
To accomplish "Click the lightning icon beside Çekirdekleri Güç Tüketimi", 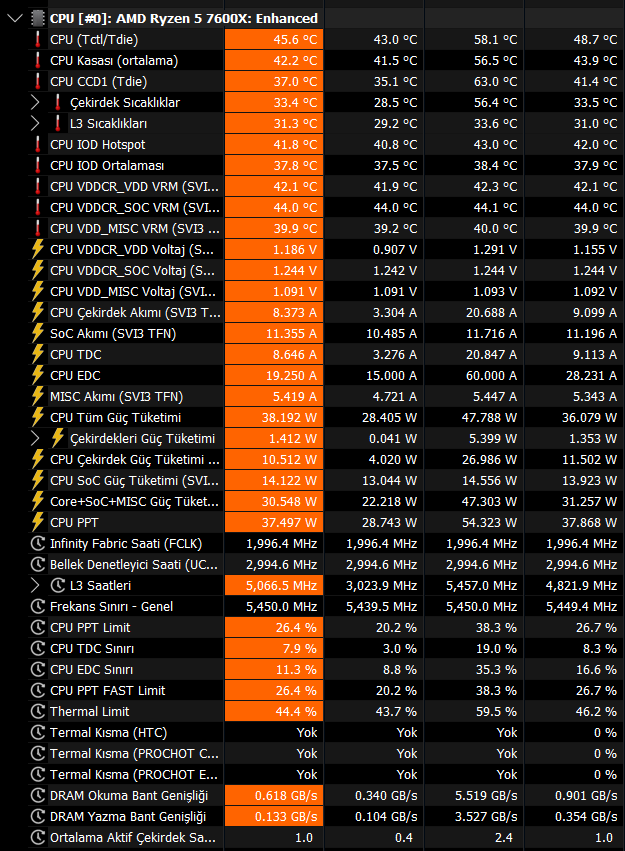I will coord(58,439).
